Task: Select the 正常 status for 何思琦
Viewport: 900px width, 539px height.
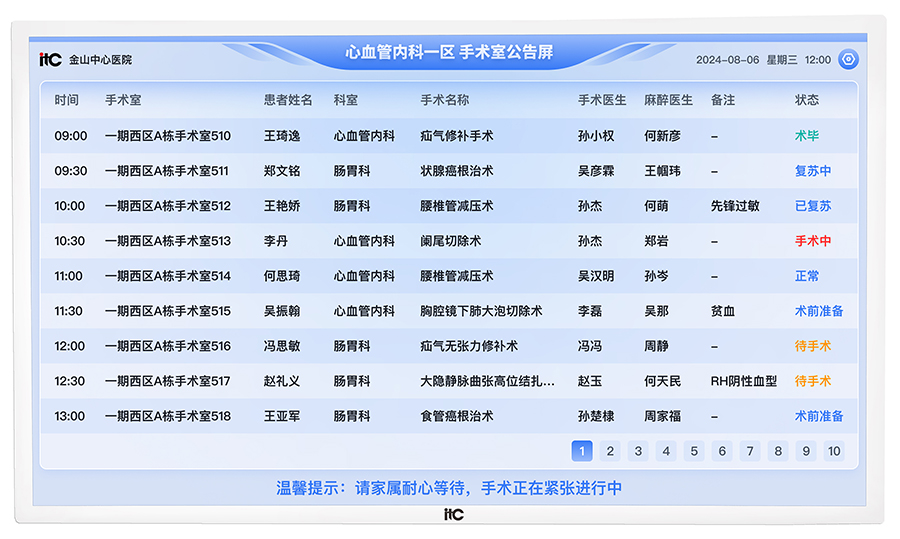Action: pyautogui.click(x=807, y=276)
